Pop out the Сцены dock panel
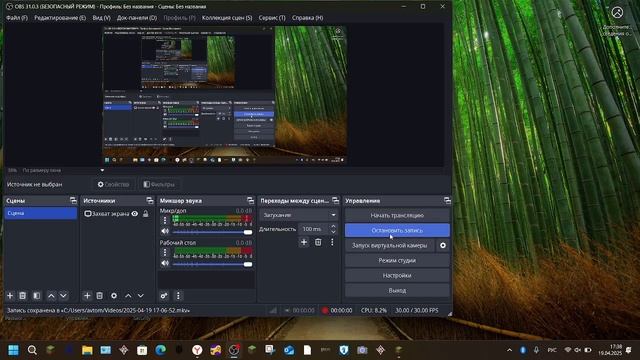The image size is (640, 360). pos(73,200)
